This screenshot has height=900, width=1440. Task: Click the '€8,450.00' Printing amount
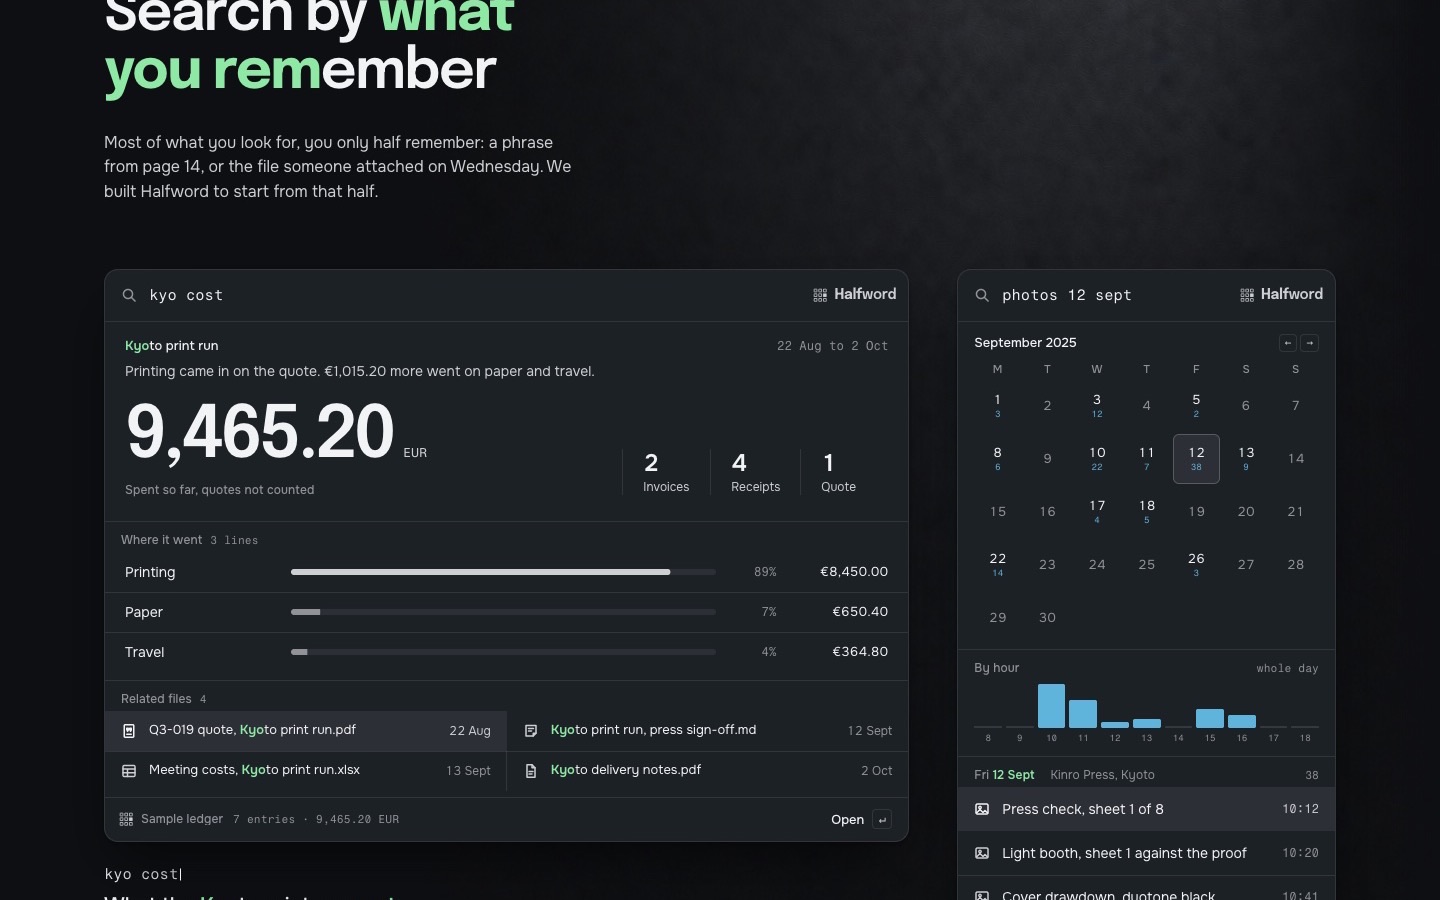[x=854, y=572]
